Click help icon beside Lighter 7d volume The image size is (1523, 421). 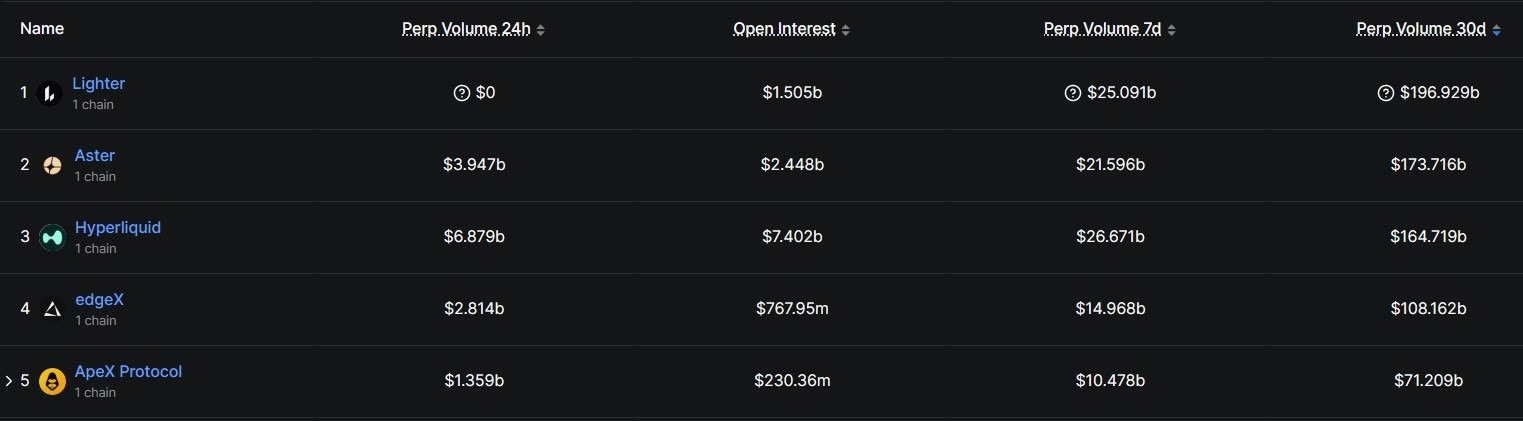point(1072,93)
